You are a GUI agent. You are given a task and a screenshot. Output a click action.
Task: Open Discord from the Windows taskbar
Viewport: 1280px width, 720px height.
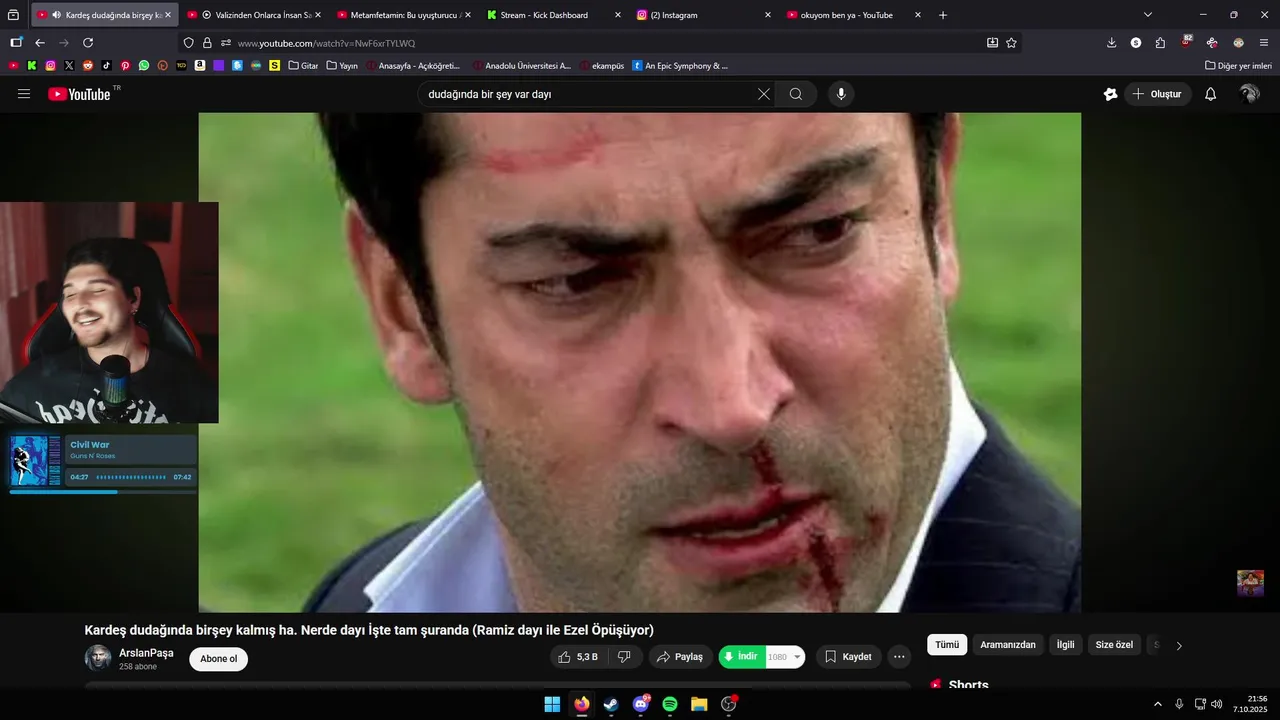[x=641, y=704]
